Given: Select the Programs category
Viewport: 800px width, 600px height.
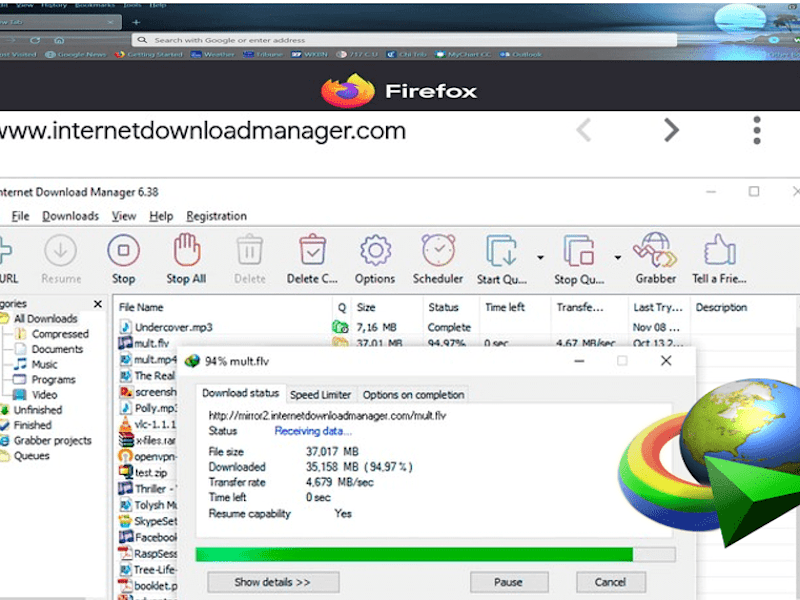Looking at the screenshot, I should point(53,380).
